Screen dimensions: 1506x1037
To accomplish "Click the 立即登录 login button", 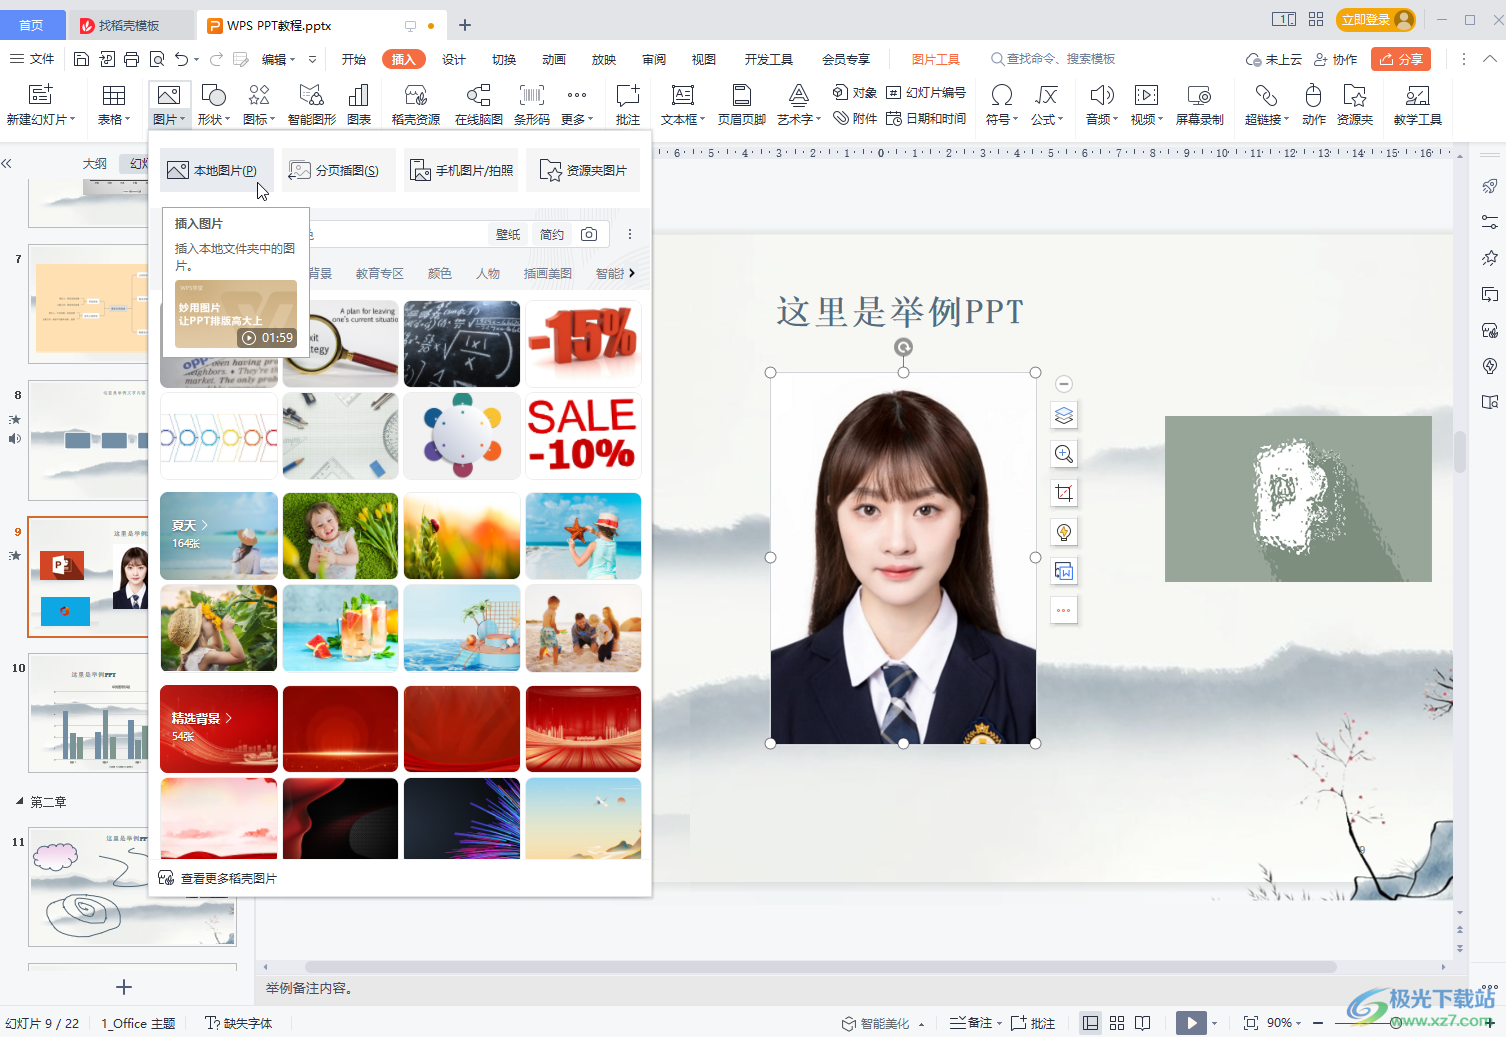I will [1378, 20].
